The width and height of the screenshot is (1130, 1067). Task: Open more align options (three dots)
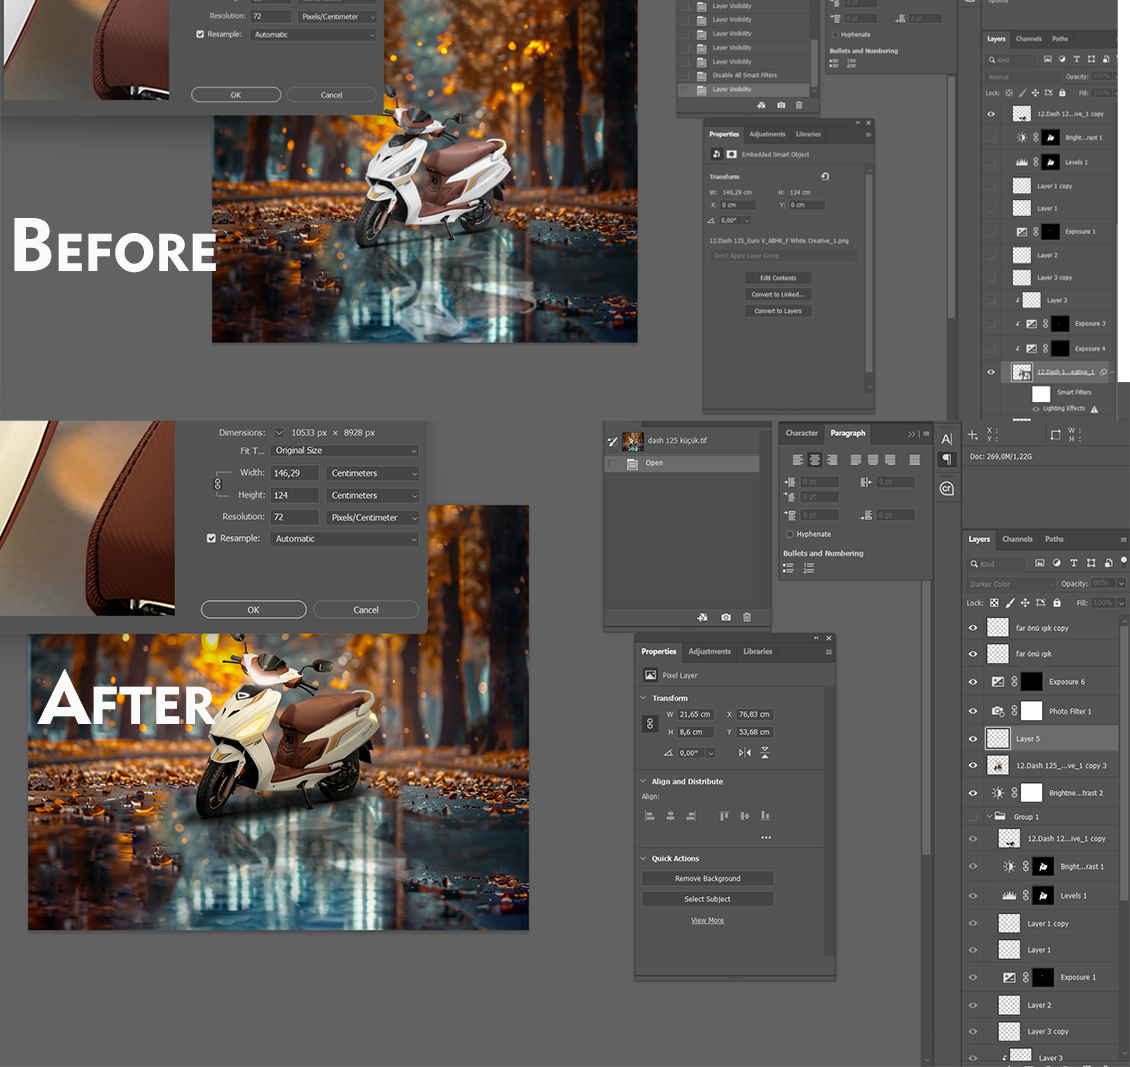coord(765,837)
